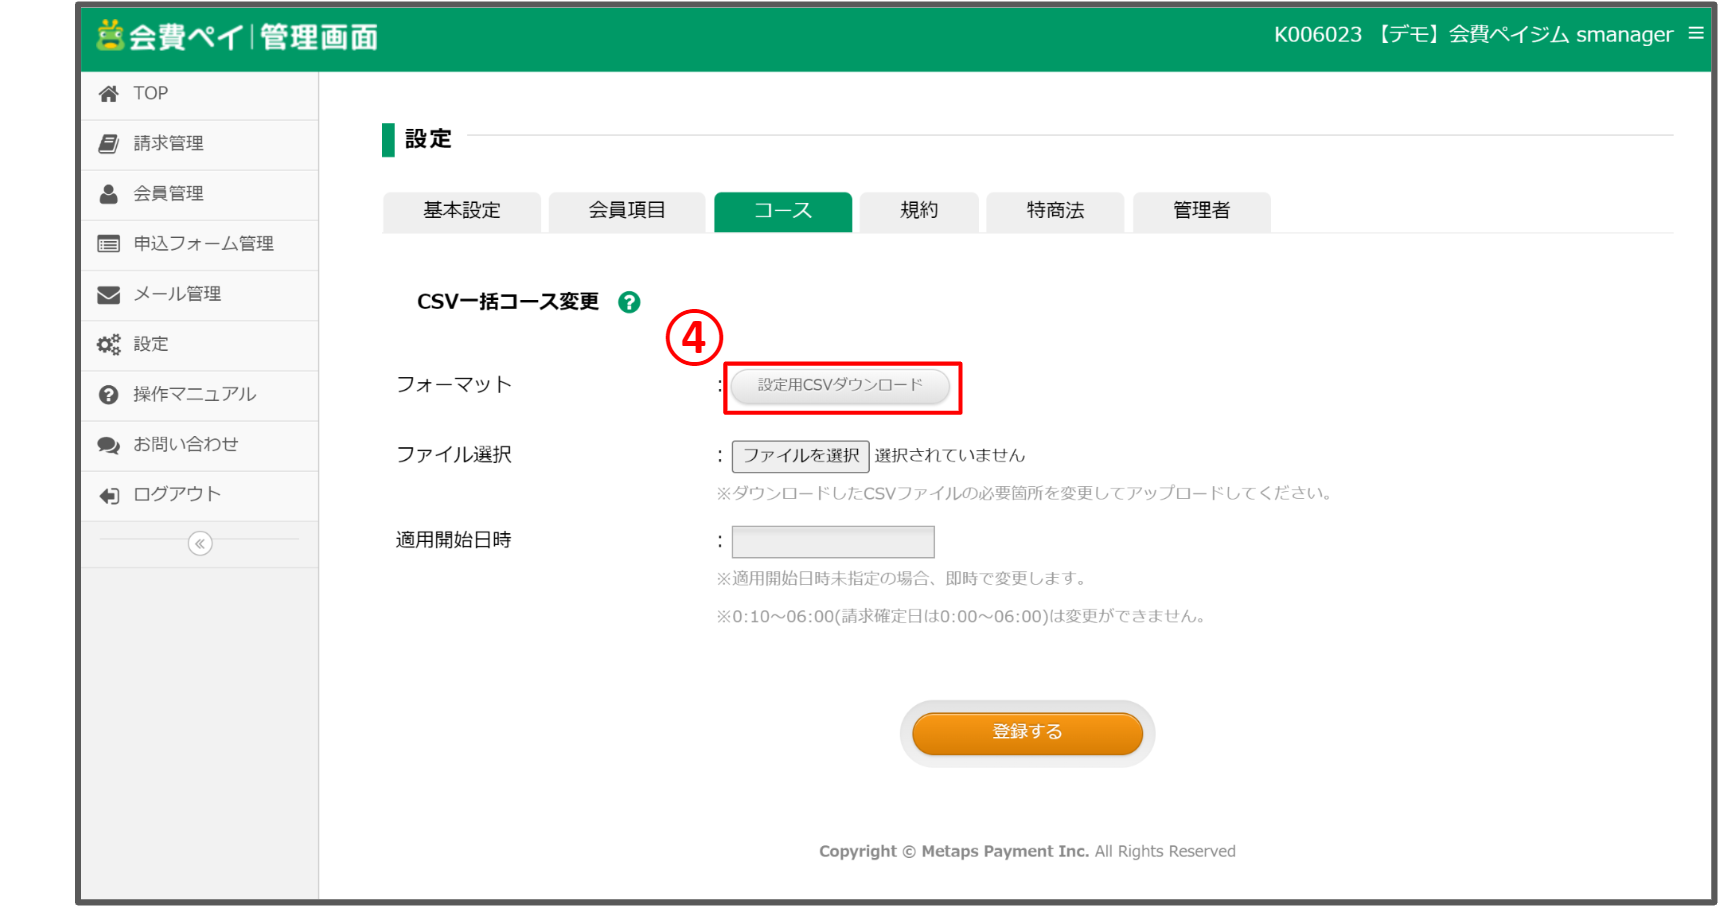Download the 設定用CSV file

pyautogui.click(x=841, y=387)
